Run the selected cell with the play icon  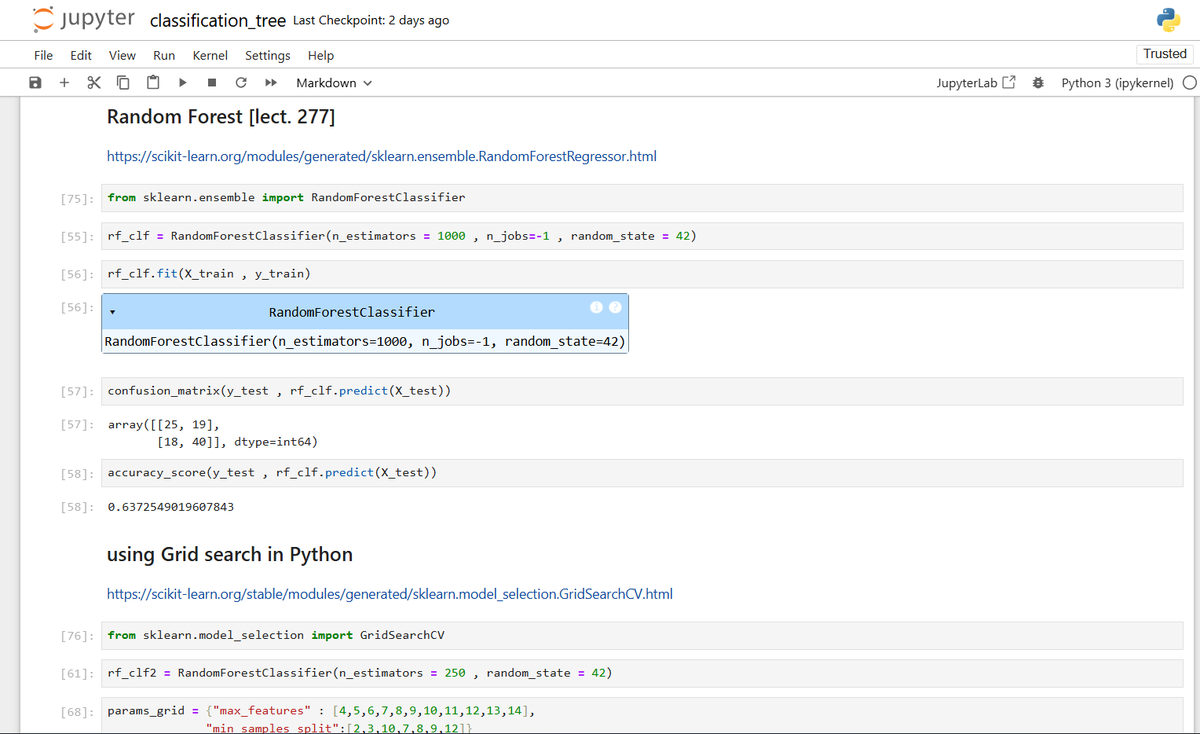[x=182, y=83]
